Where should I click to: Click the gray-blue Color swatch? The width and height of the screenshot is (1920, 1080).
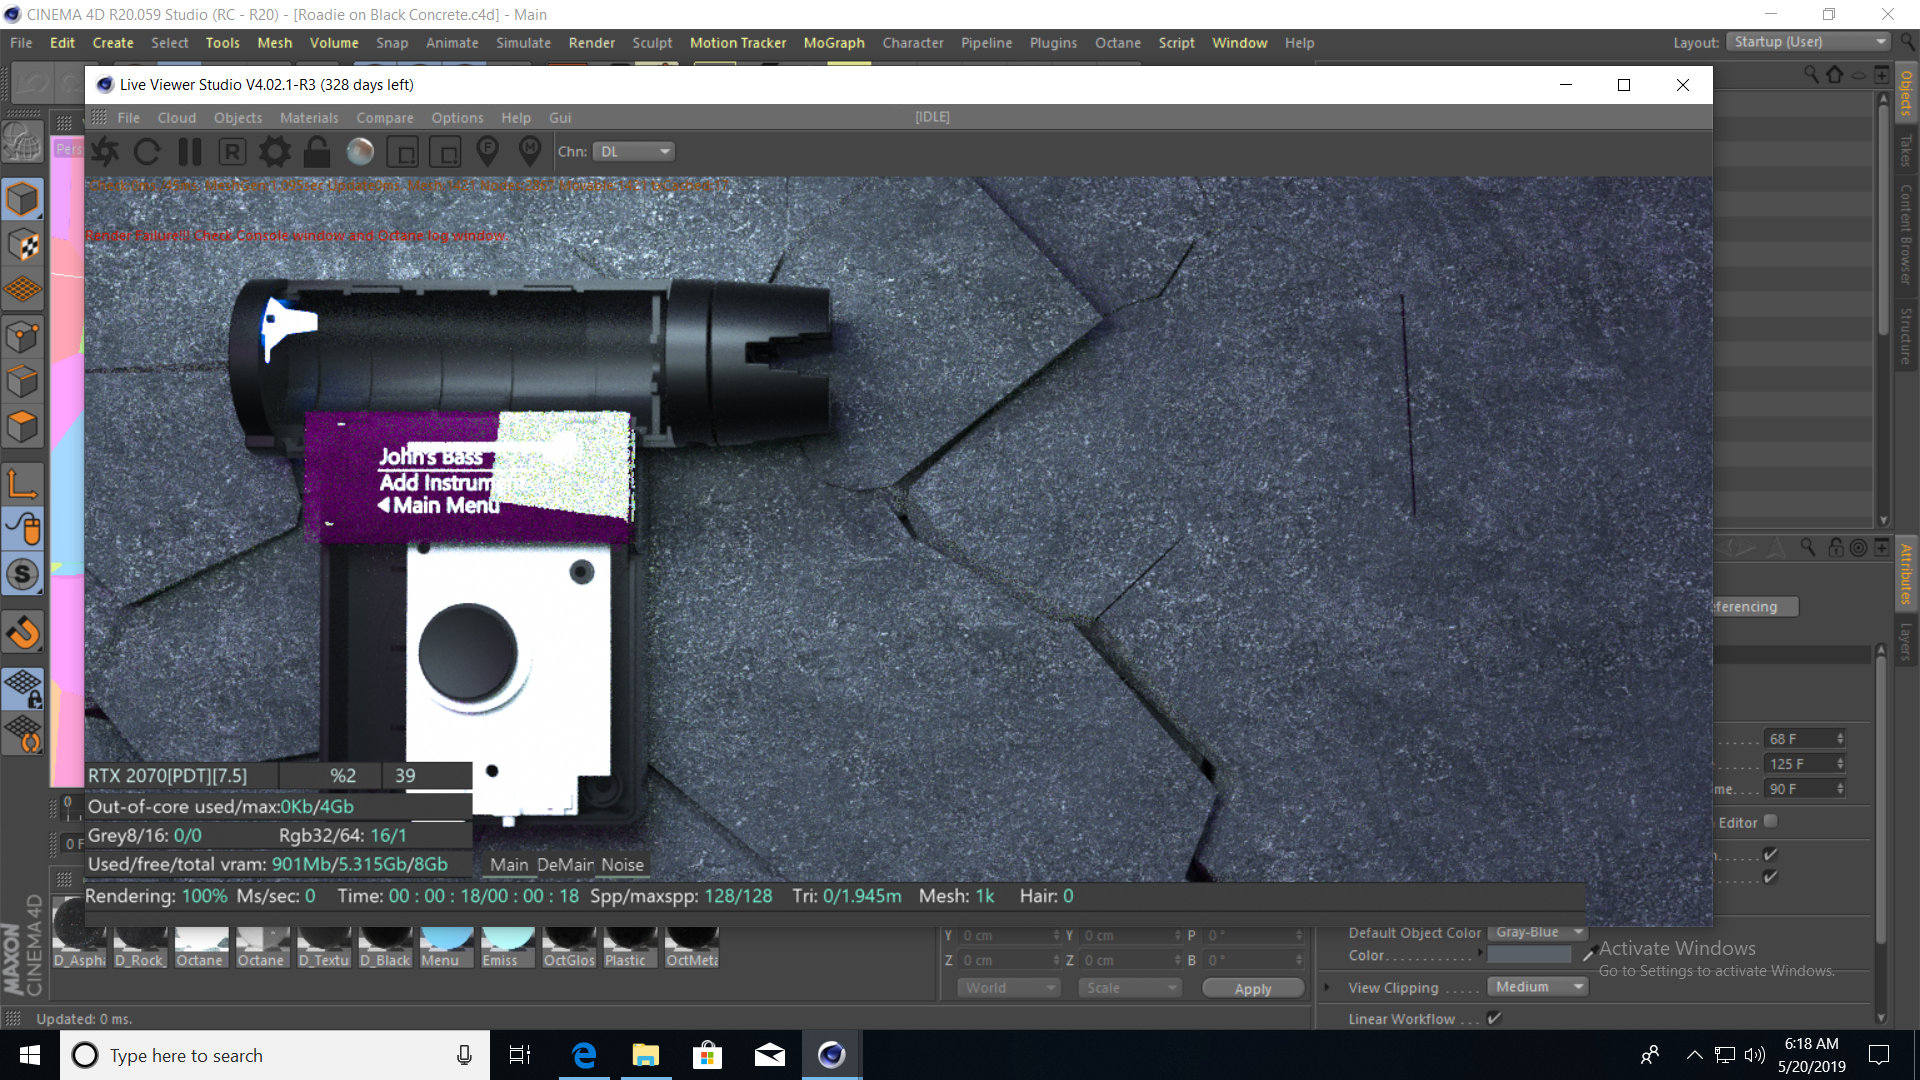(1529, 955)
